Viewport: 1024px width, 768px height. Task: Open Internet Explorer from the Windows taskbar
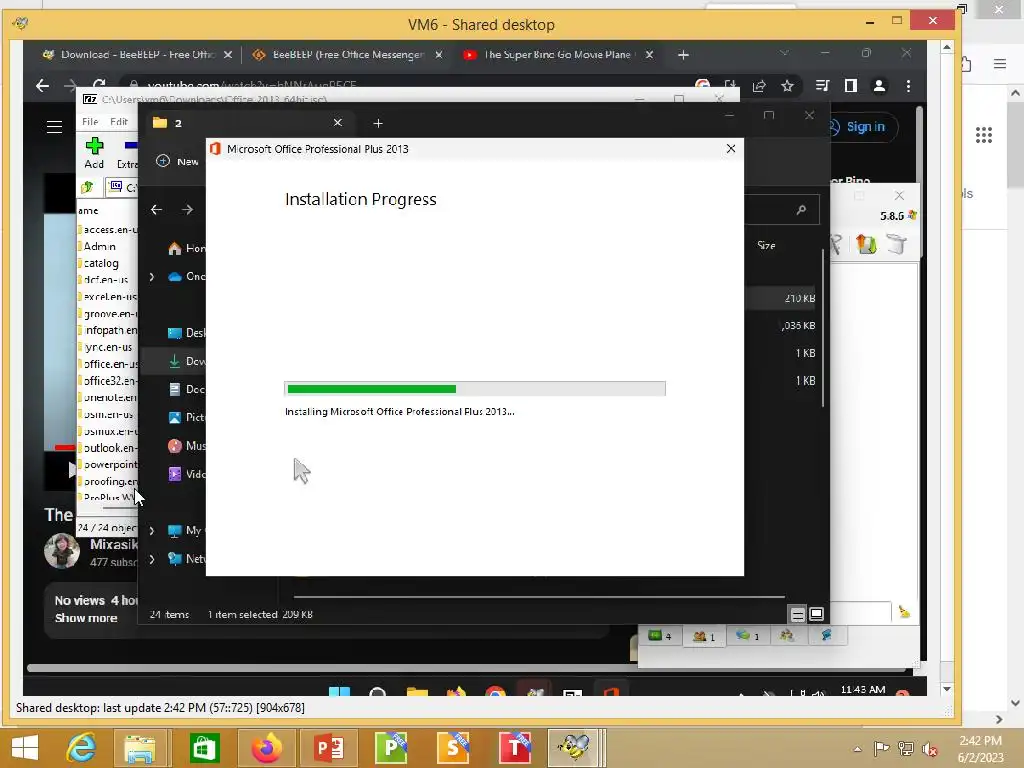click(81, 748)
